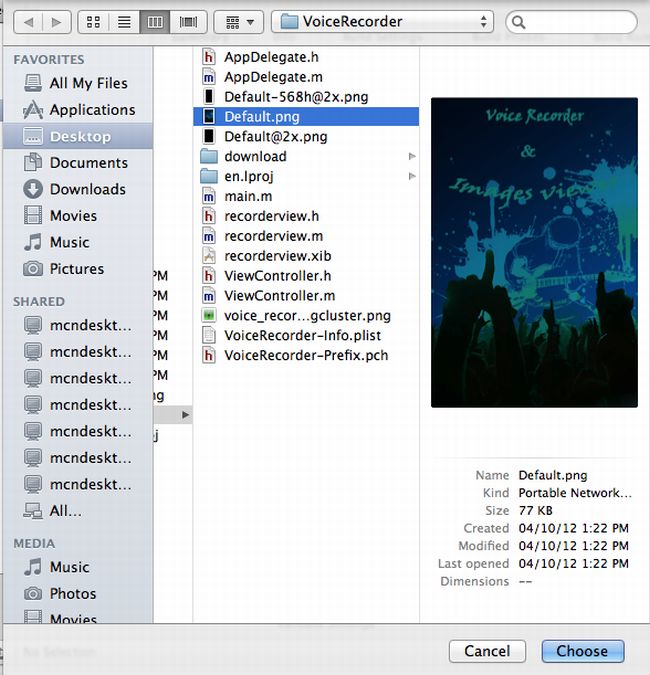Click the MEDIA section header

coord(34,543)
